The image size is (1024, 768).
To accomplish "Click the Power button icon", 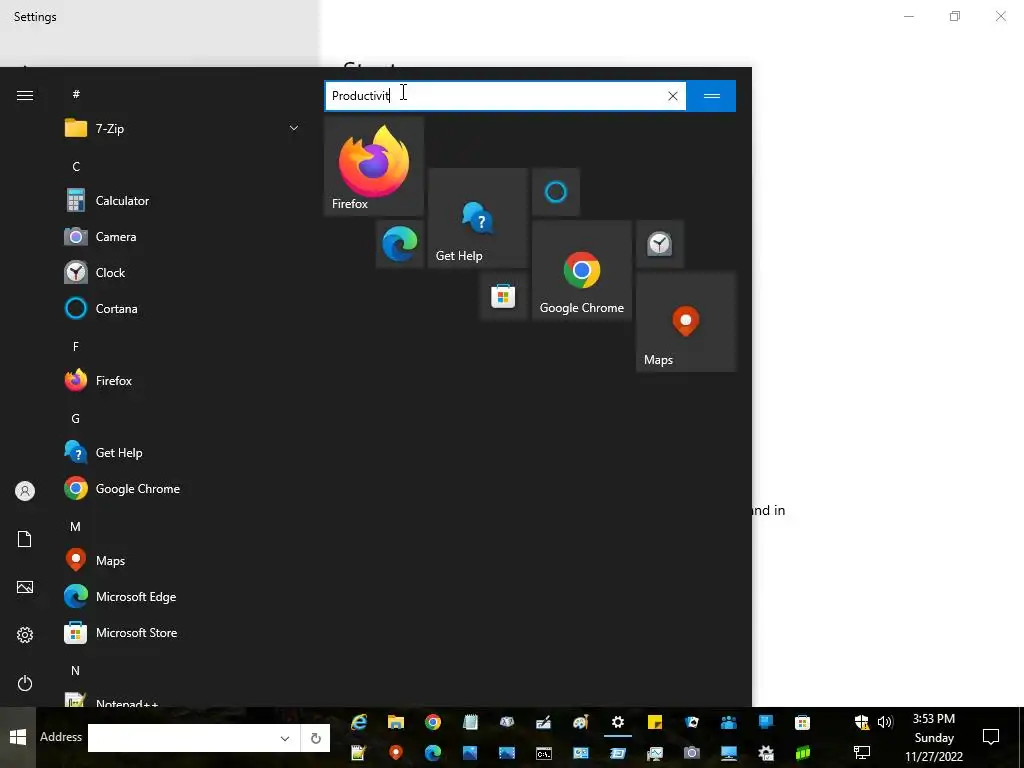I will click(25, 683).
